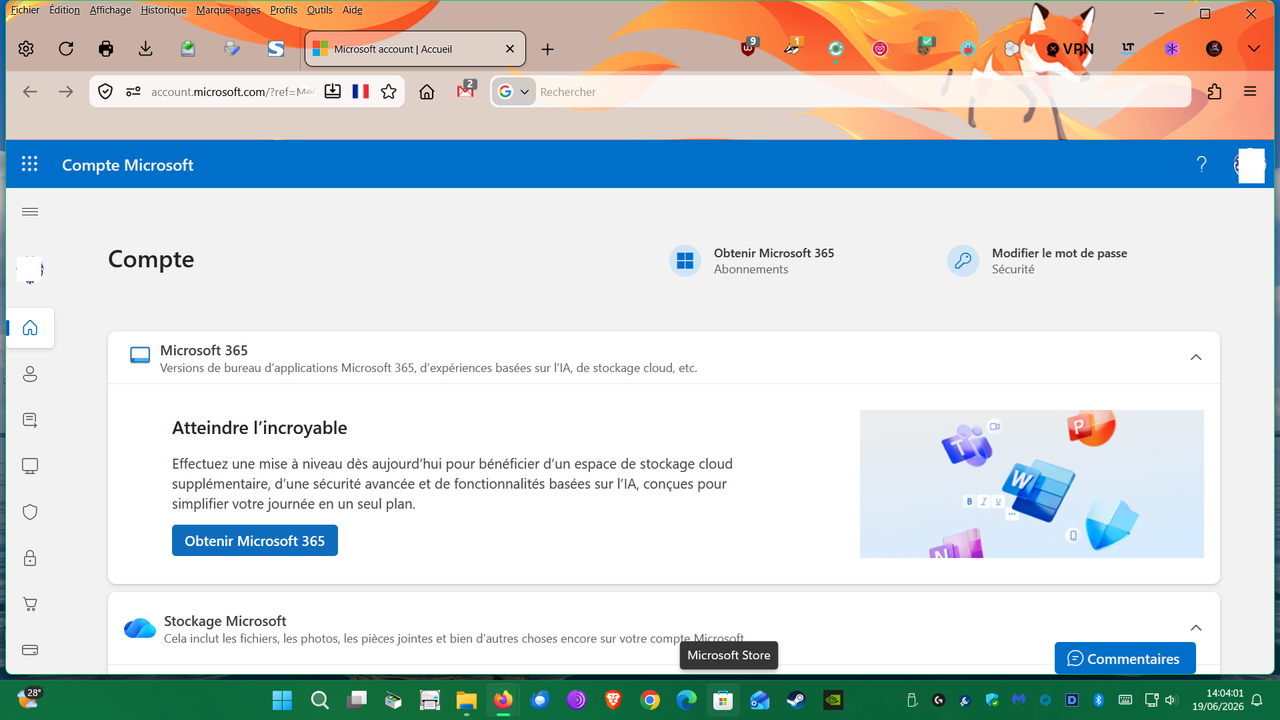Open the Microsoft apps launcher grid
The width and height of the screenshot is (1280, 720).
tap(30, 164)
